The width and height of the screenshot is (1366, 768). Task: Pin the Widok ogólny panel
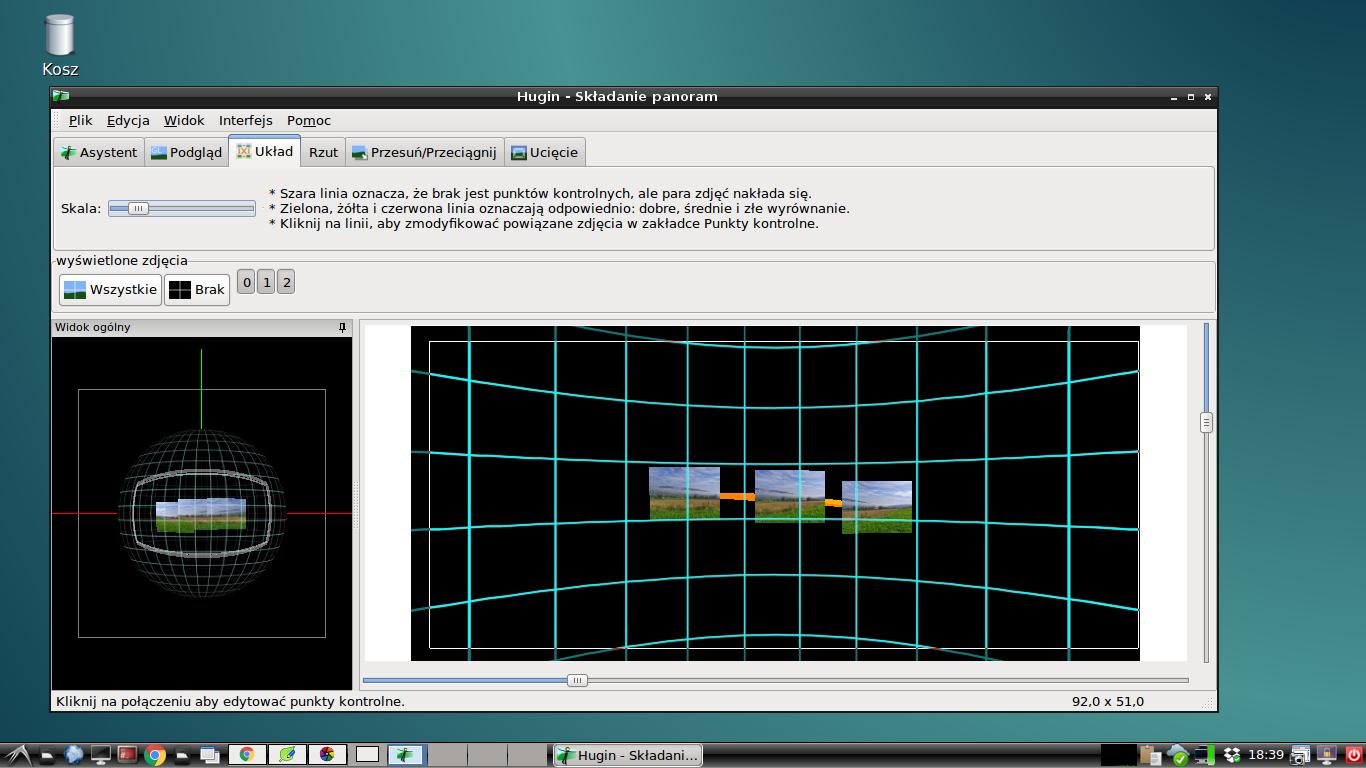[x=342, y=327]
